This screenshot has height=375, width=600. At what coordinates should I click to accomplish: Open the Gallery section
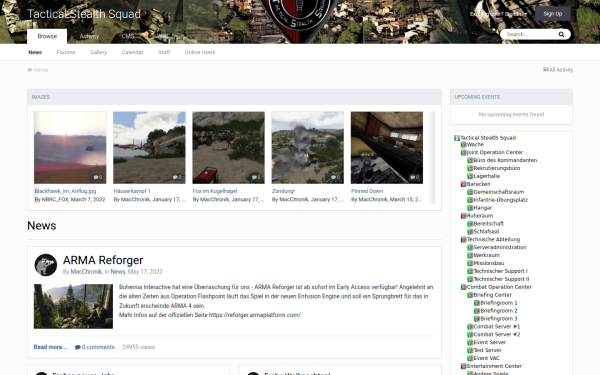pyautogui.click(x=98, y=52)
